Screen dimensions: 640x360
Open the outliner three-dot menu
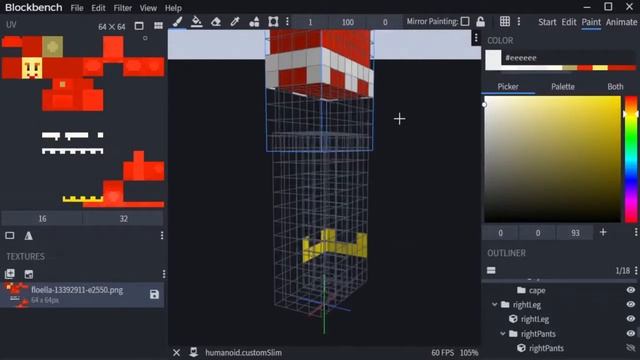pyautogui.click(x=636, y=270)
